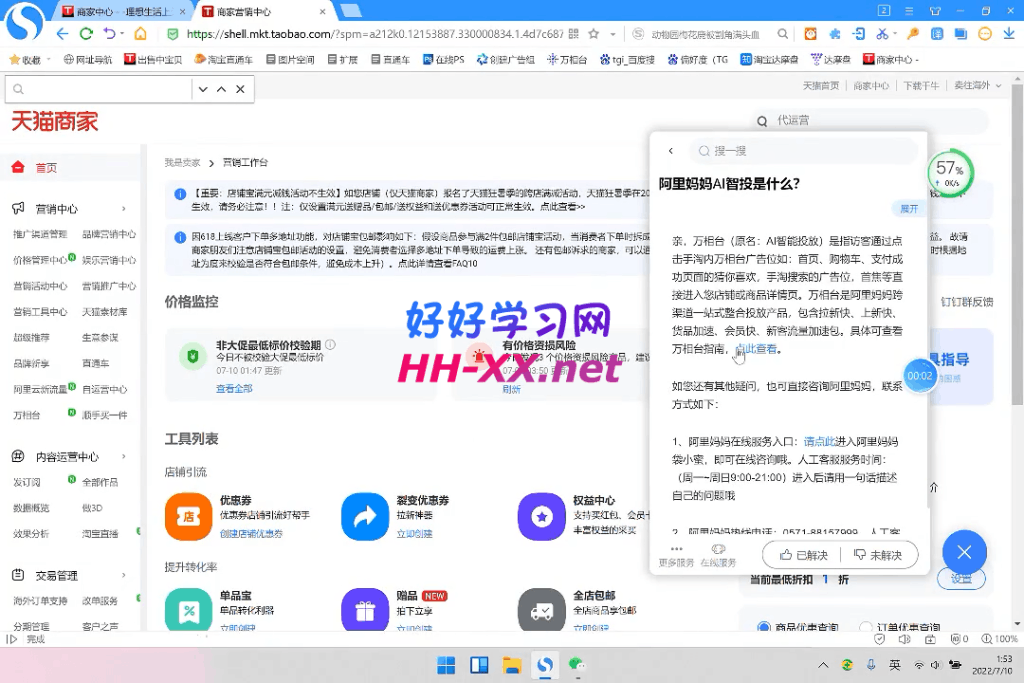Click the 代运营 top search box

872,120
